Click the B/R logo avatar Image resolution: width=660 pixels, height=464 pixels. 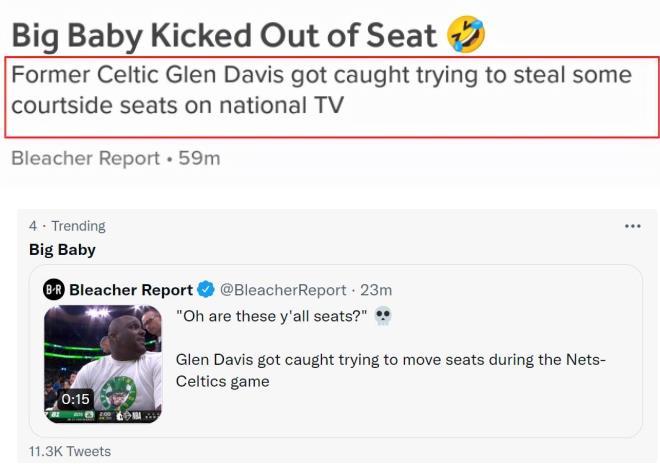54,290
